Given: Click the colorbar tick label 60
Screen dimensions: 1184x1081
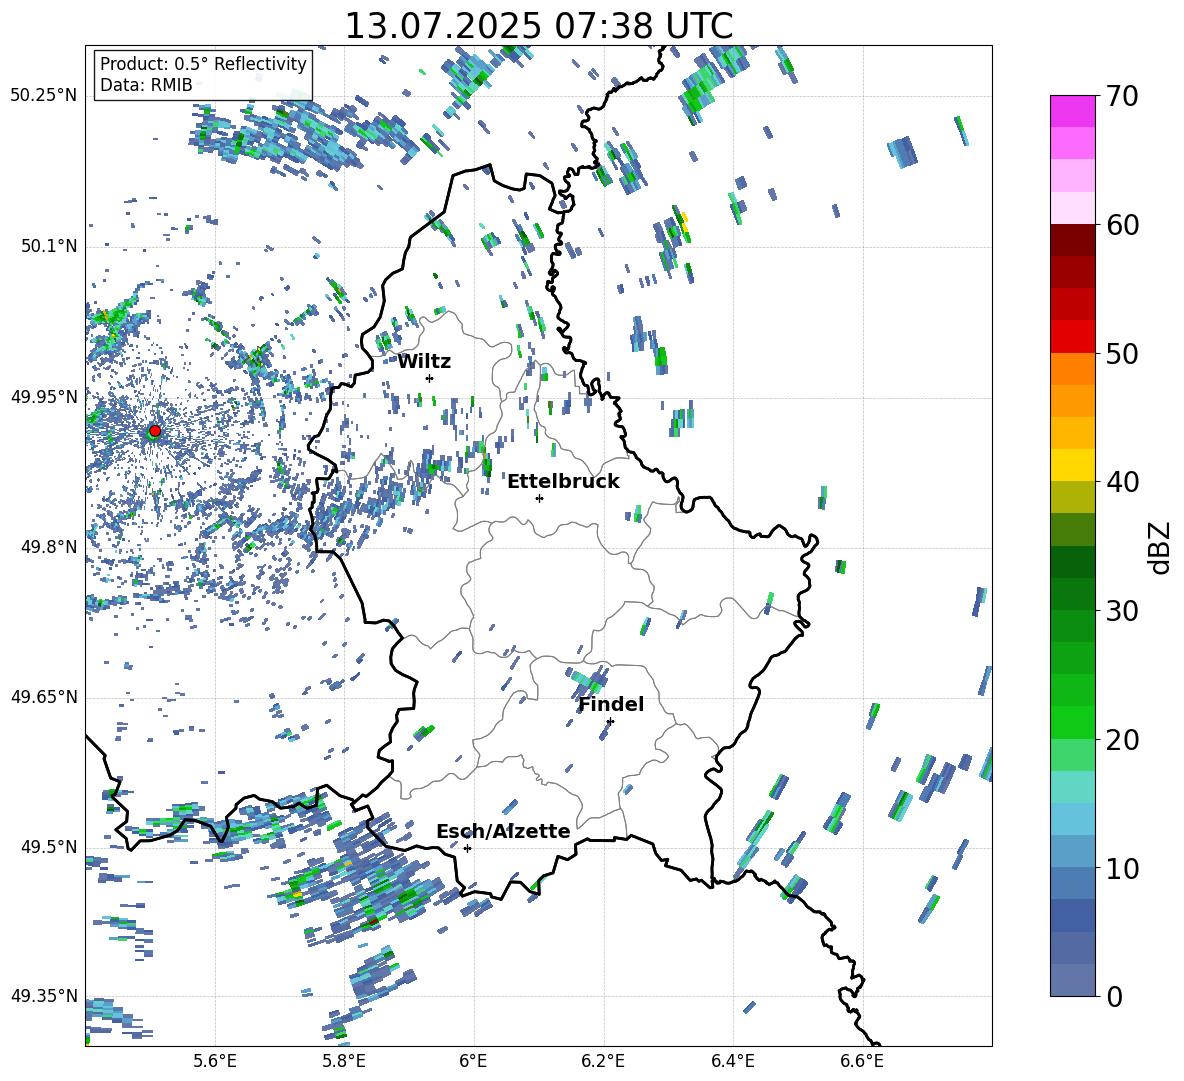Looking at the screenshot, I should tap(1122, 225).
